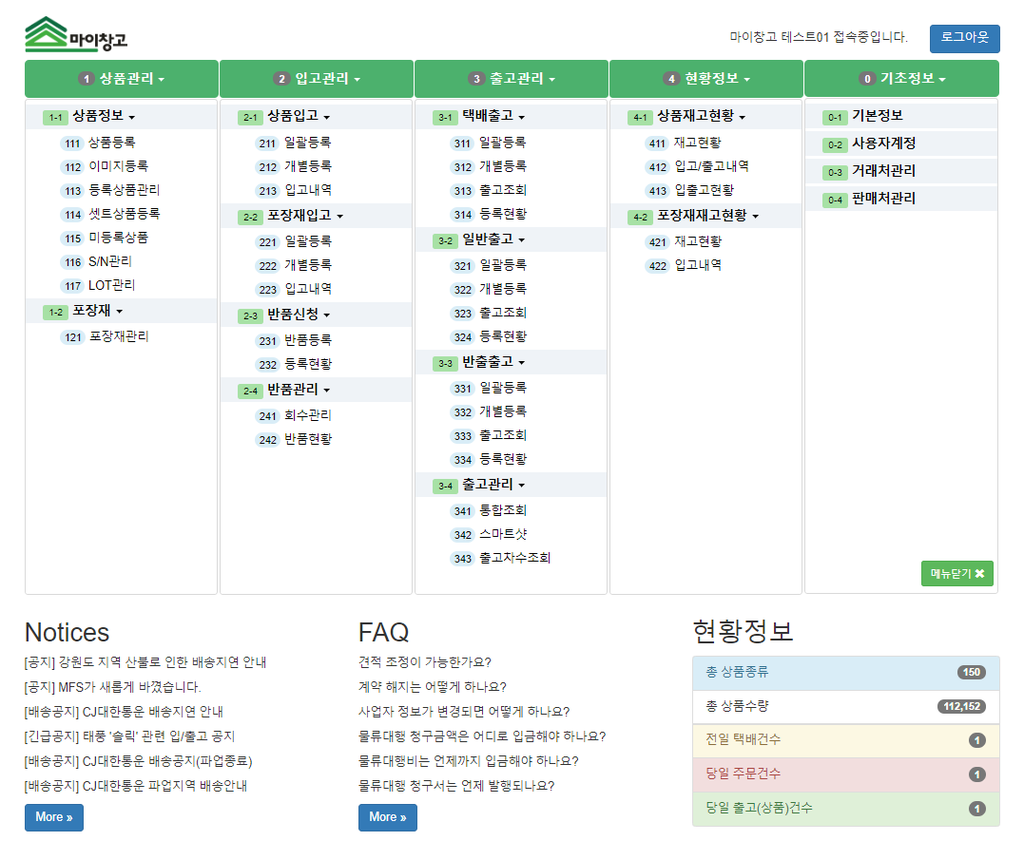Open 412 입고/출고내역 menu item
The height and width of the screenshot is (860, 1024).
[x=697, y=167]
